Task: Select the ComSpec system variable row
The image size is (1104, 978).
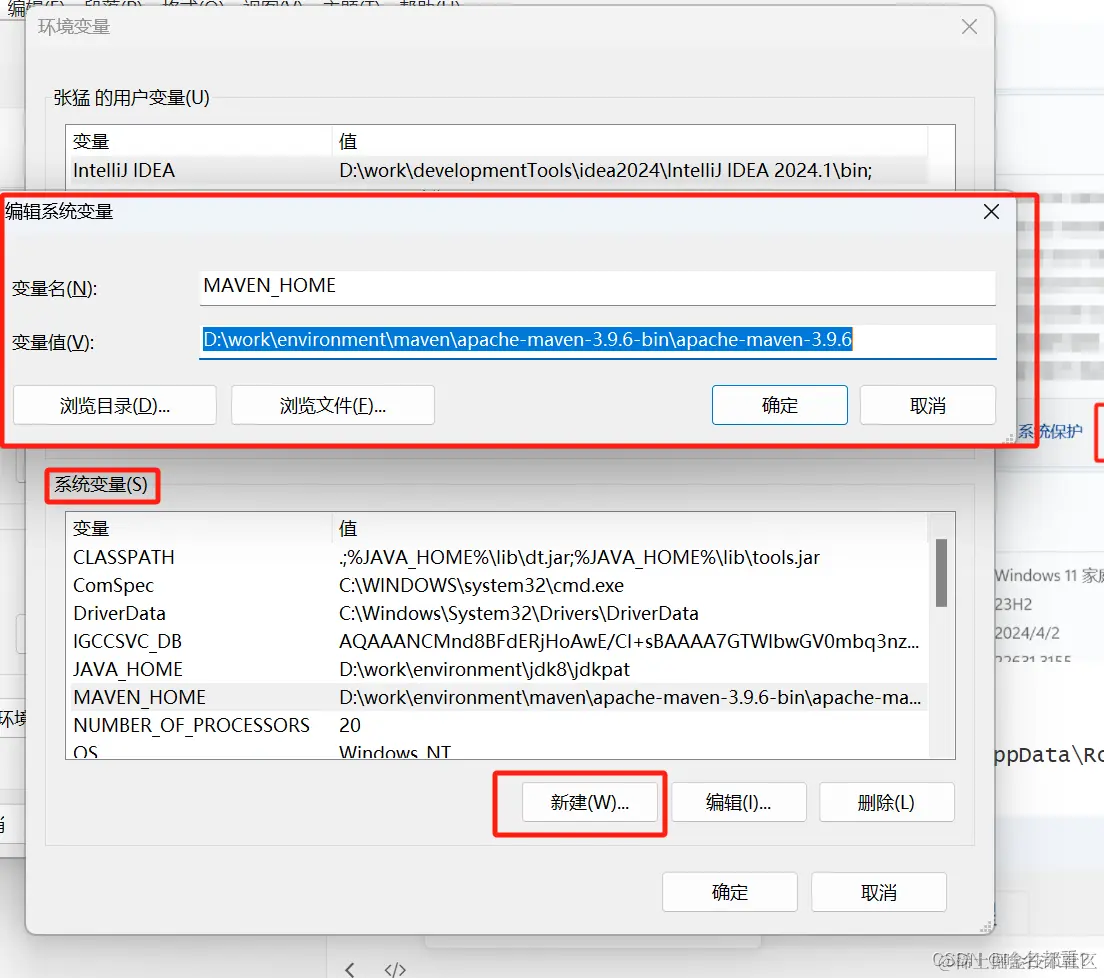Action: pyautogui.click(x=499, y=585)
